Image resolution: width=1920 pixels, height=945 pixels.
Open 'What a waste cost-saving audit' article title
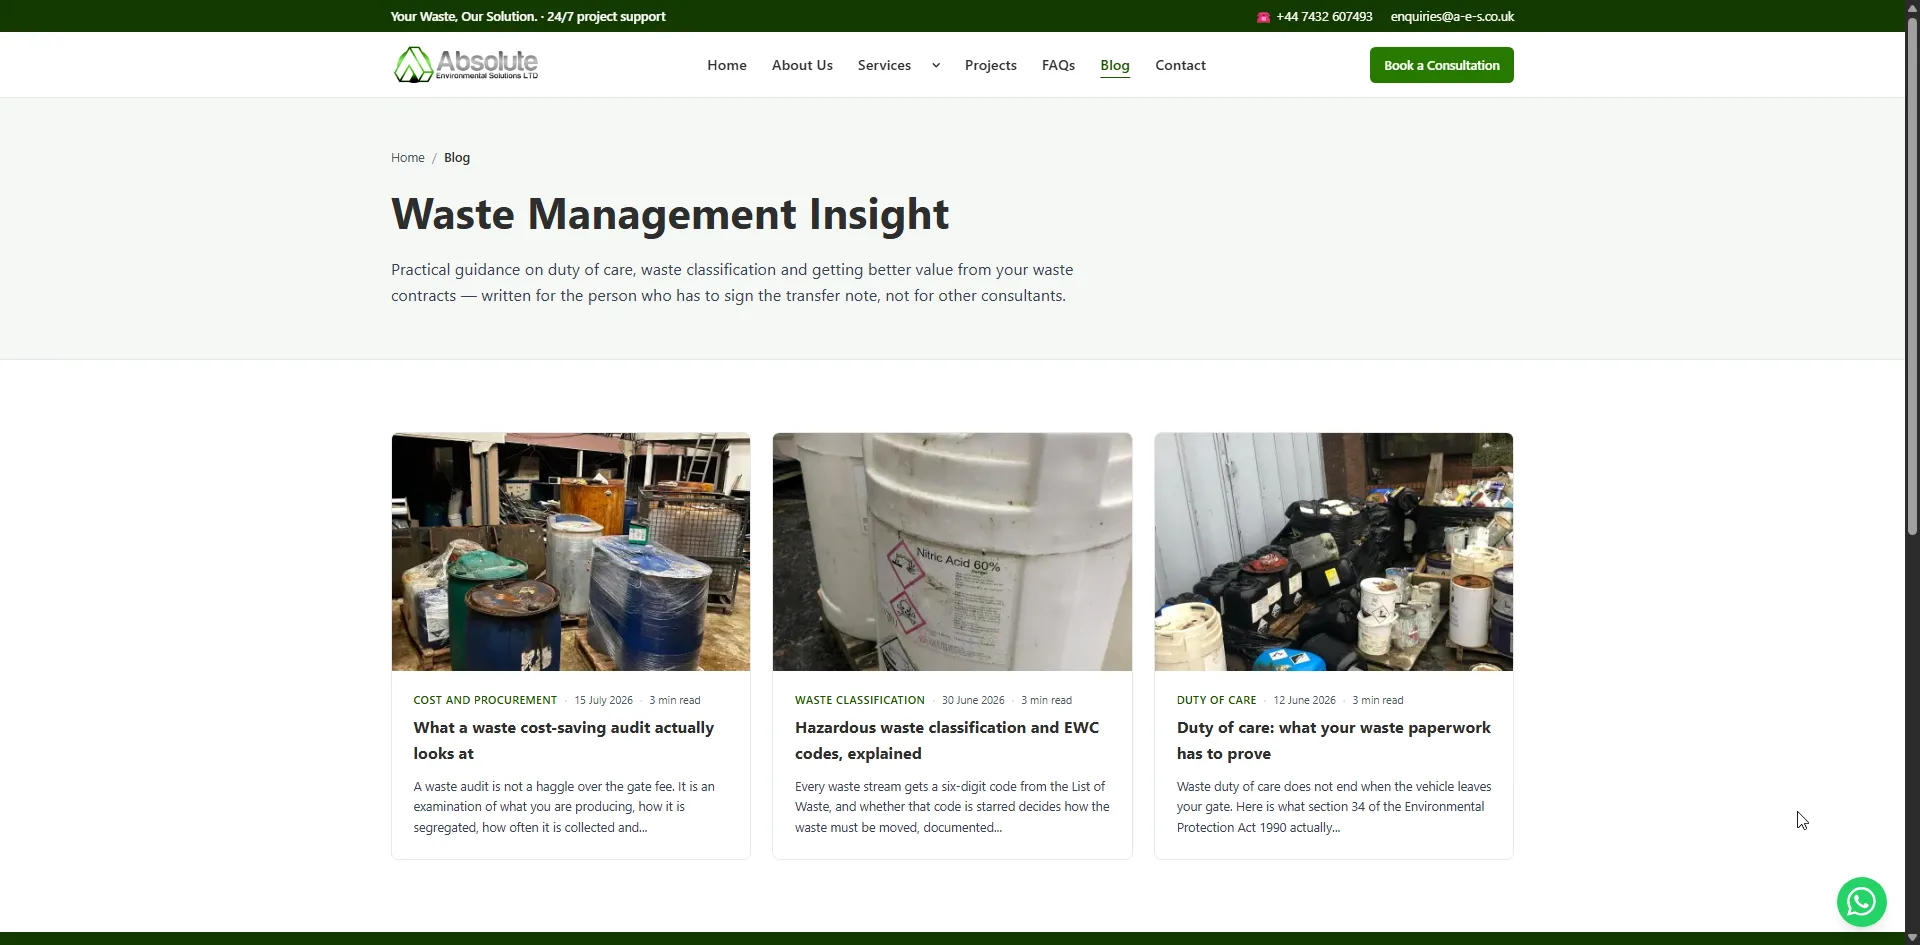(564, 741)
